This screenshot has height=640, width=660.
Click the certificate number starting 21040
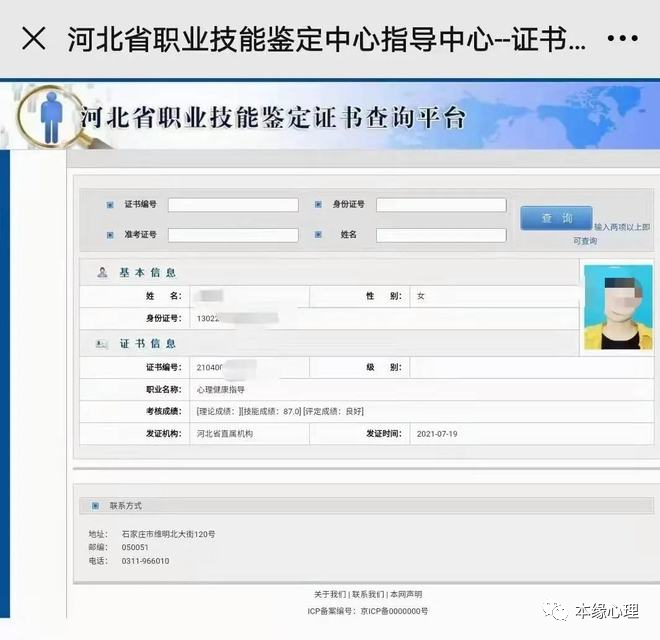pos(226,367)
